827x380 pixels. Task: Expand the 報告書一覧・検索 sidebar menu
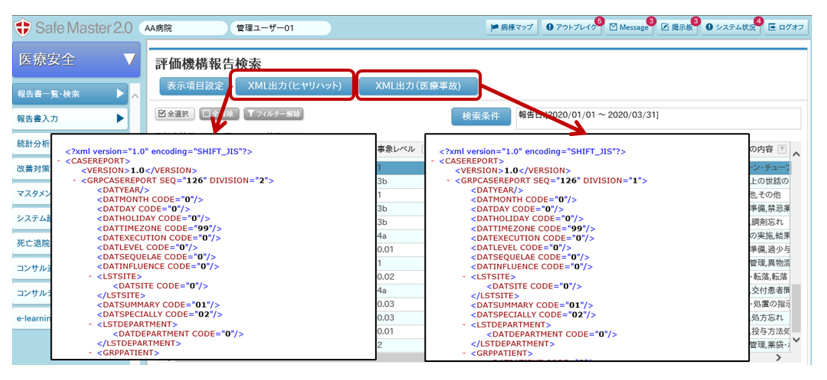(x=70, y=94)
